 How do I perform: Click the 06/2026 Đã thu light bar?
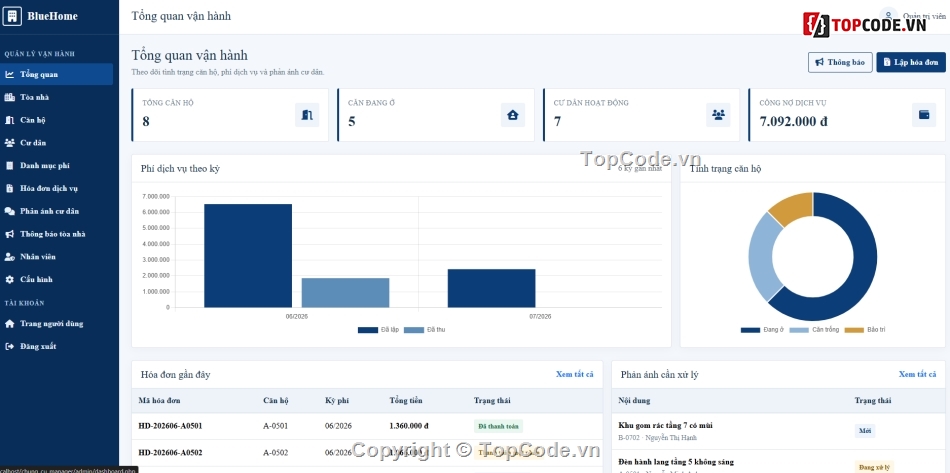(345, 293)
